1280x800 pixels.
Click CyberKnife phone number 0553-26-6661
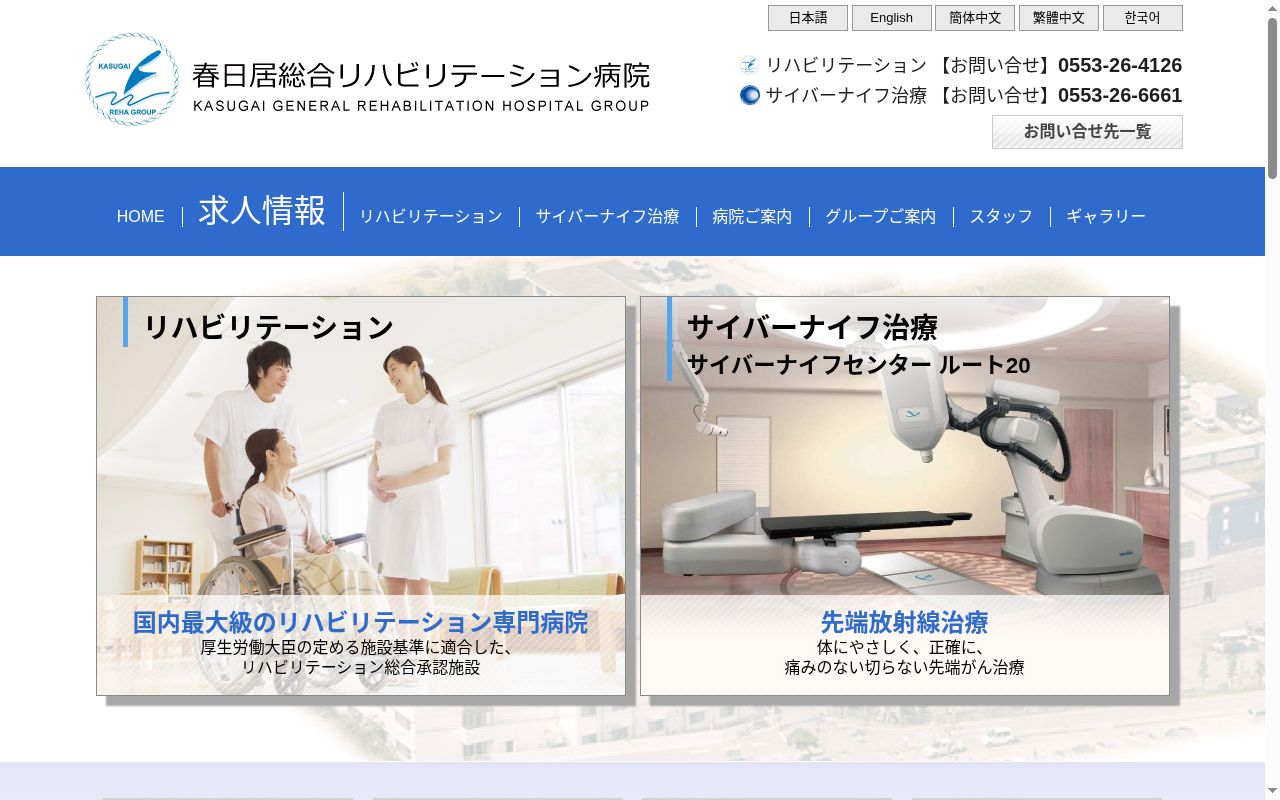1120,95
